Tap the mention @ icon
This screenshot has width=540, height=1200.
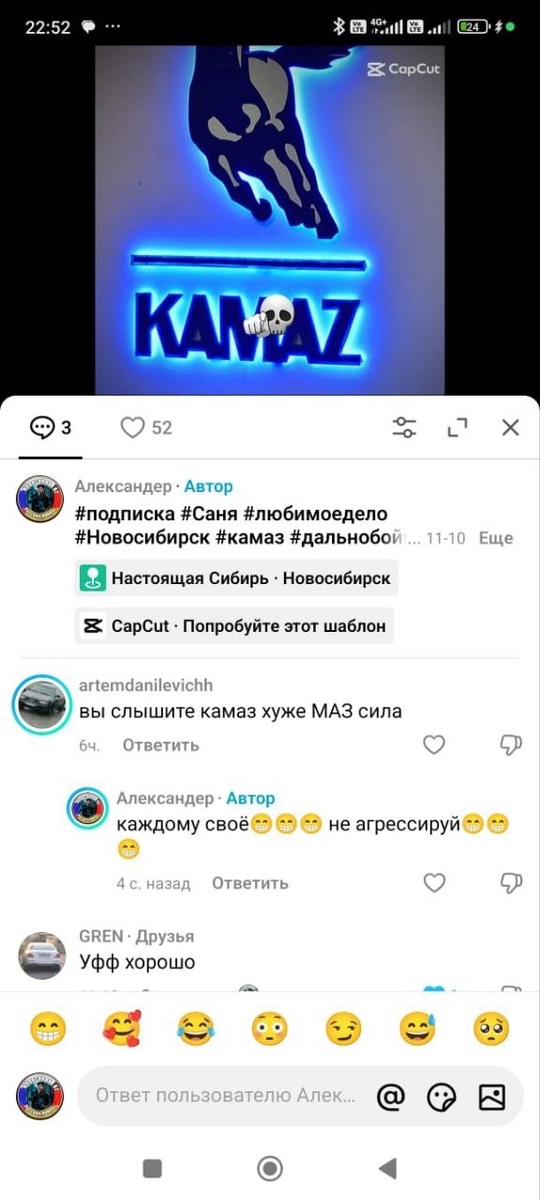(x=391, y=1096)
